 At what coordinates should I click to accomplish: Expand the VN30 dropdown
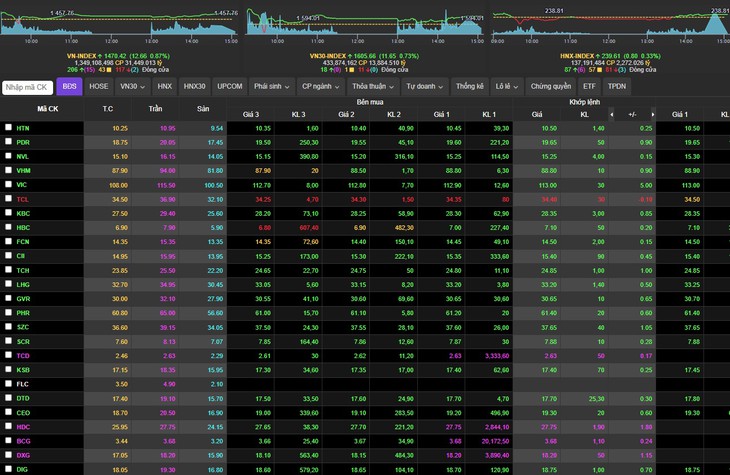coord(132,87)
